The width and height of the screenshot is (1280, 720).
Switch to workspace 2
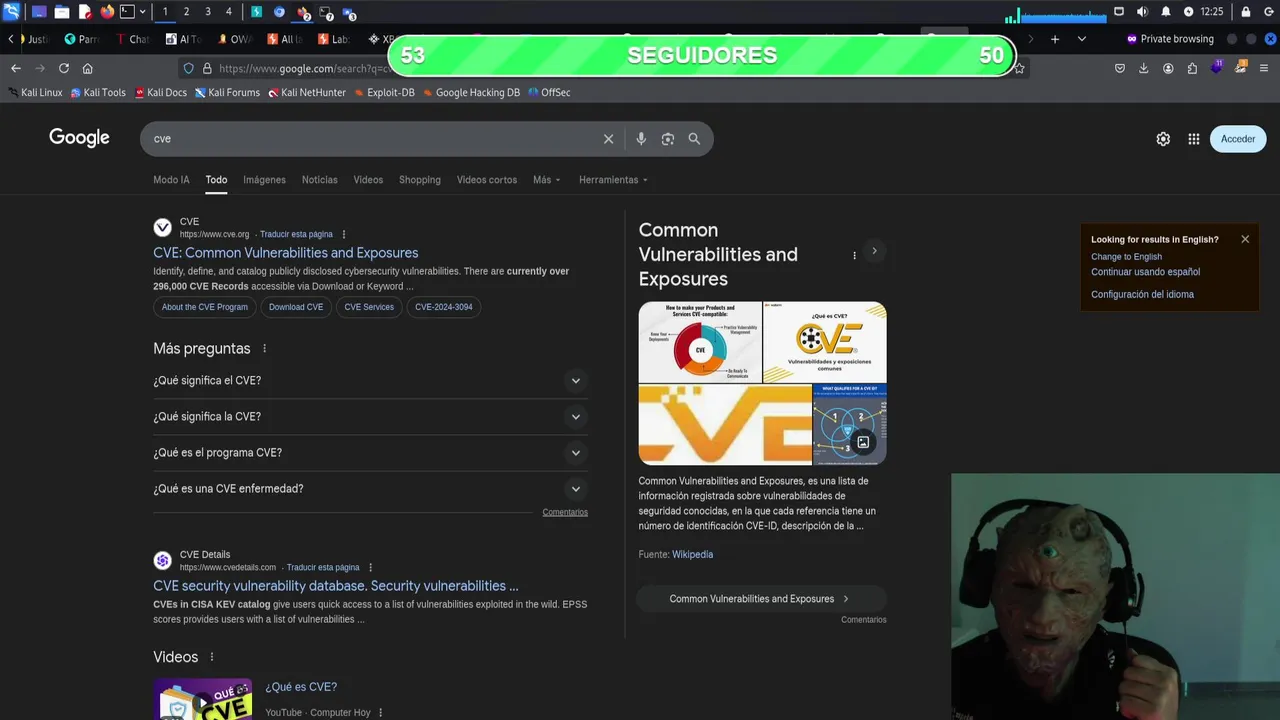[x=186, y=12]
